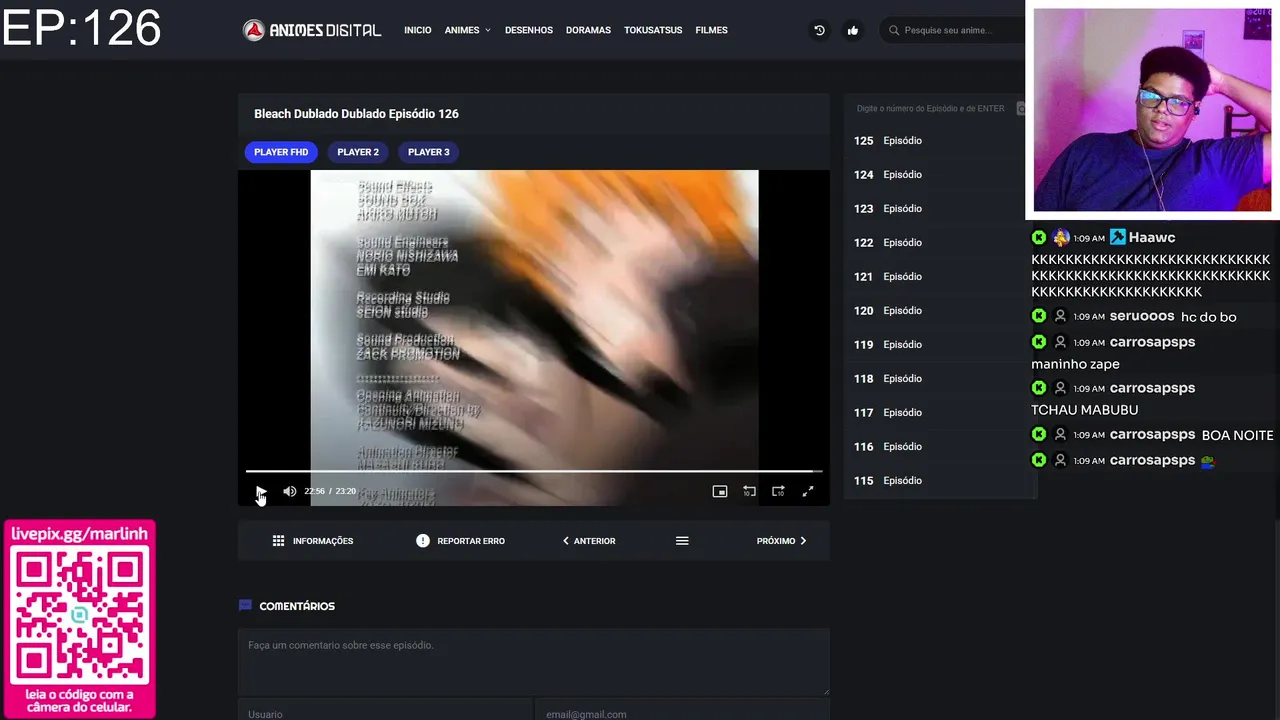Switch to Player 2
The image size is (1280, 720).
click(358, 152)
